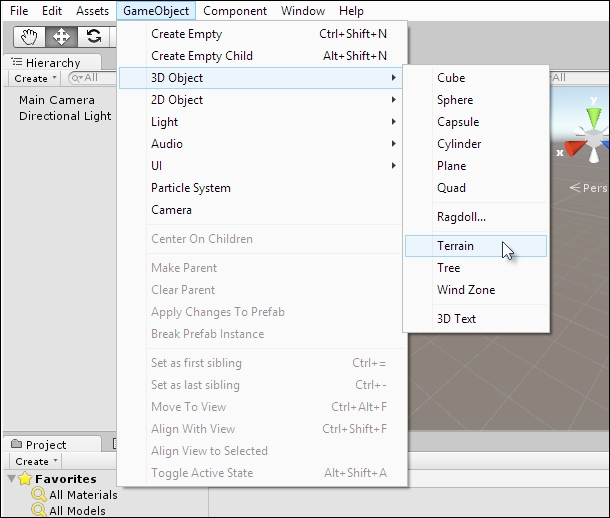
Task: Open the Assets menu
Action: [92, 11]
